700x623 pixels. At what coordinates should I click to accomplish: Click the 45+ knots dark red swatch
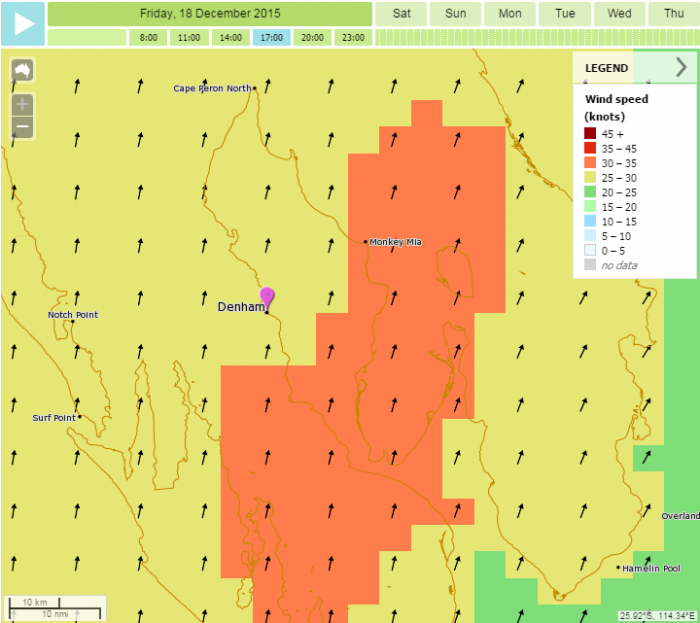(x=590, y=133)
